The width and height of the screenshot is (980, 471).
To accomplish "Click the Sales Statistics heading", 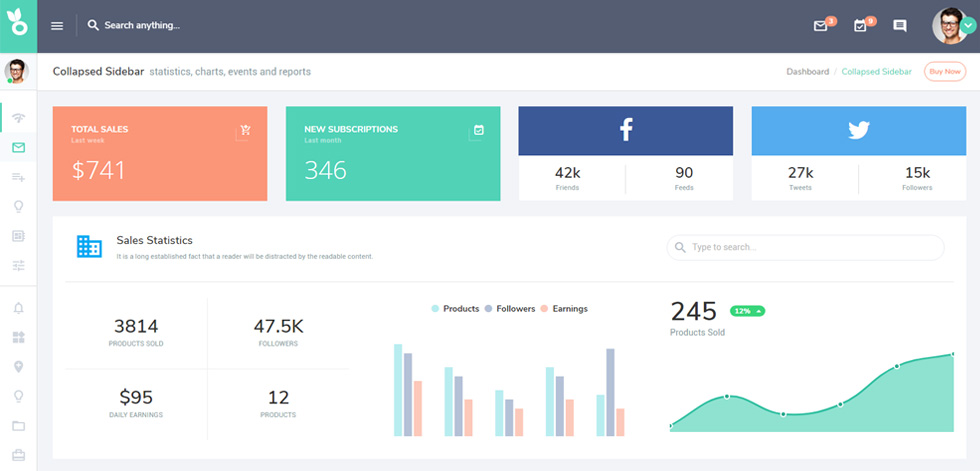I will pyautogui.click(x=154, y=240).
